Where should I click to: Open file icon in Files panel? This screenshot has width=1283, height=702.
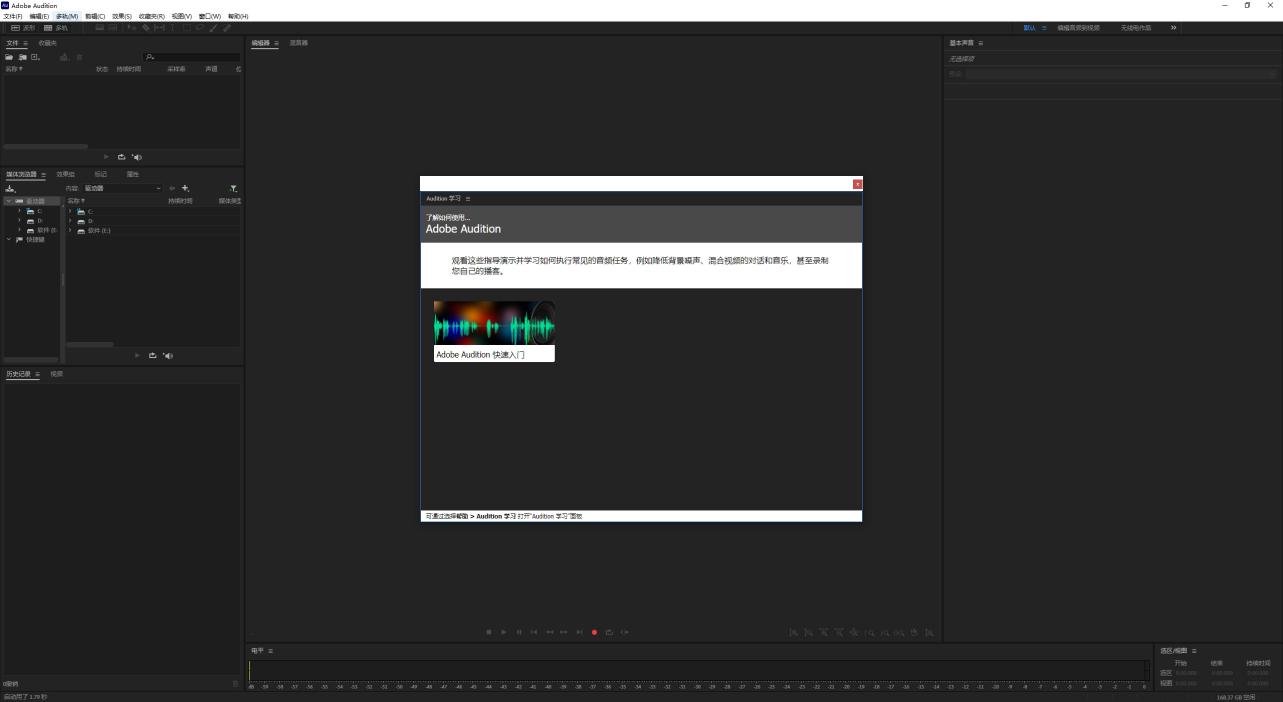(9, 57)
